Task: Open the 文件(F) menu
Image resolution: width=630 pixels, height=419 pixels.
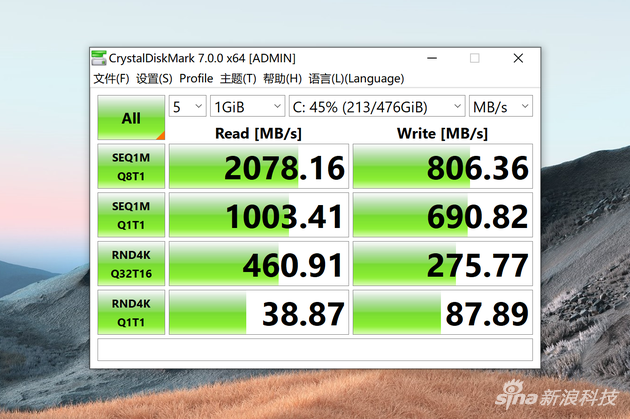Action: point(111,79)
